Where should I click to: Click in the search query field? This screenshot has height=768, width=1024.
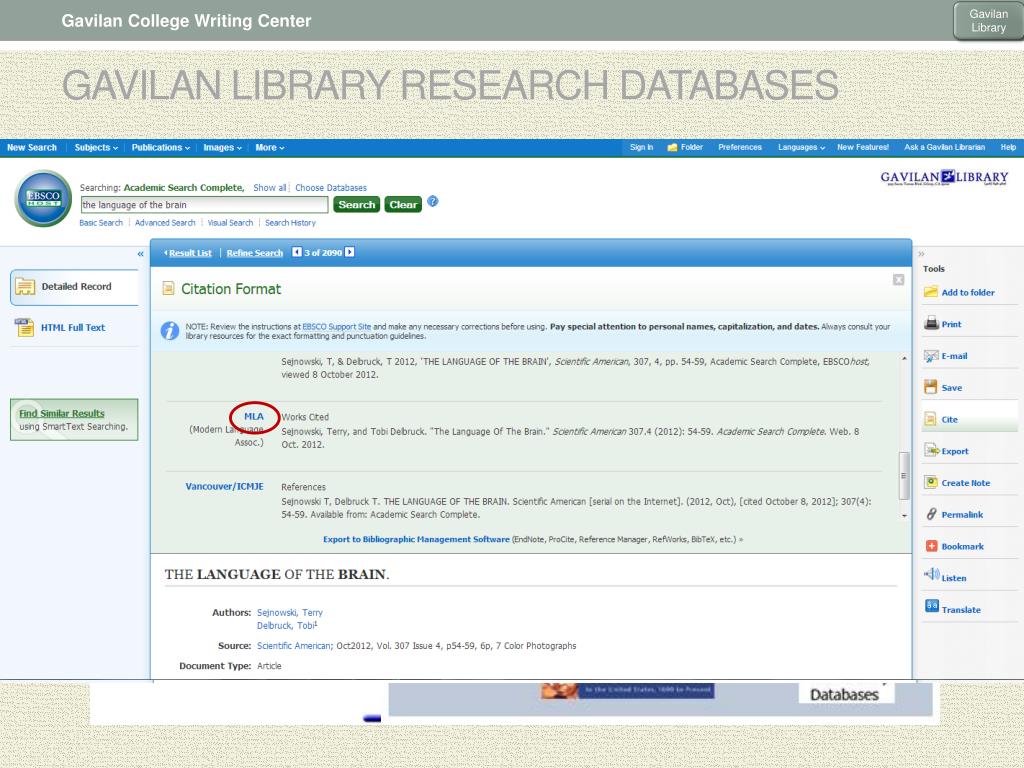point(204,204)
